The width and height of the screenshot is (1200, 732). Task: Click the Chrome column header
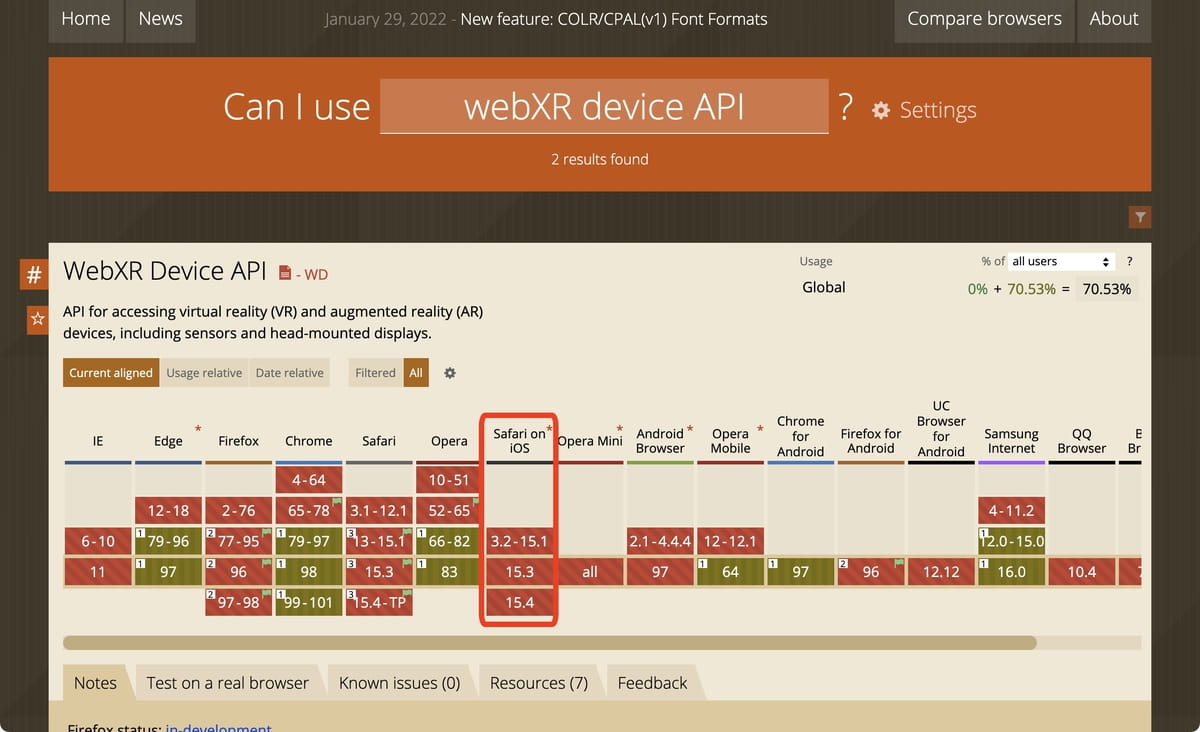coord(309,441)
